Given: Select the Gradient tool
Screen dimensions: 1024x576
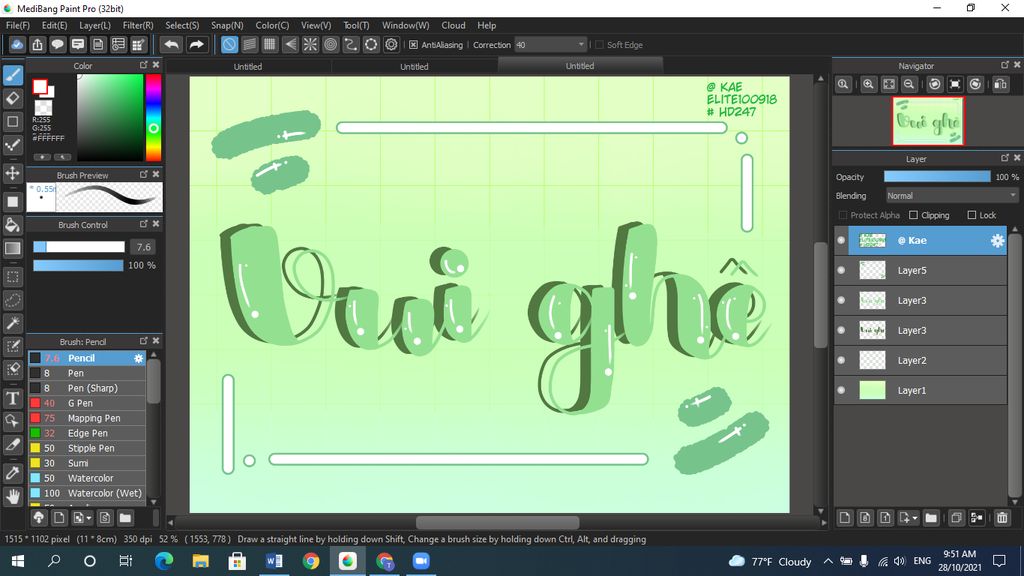Looking at the screenshot, I should click(12, 248).
